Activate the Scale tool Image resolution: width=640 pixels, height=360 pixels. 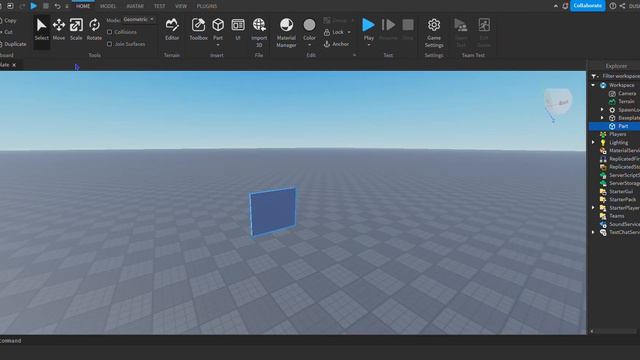point(76,29)
